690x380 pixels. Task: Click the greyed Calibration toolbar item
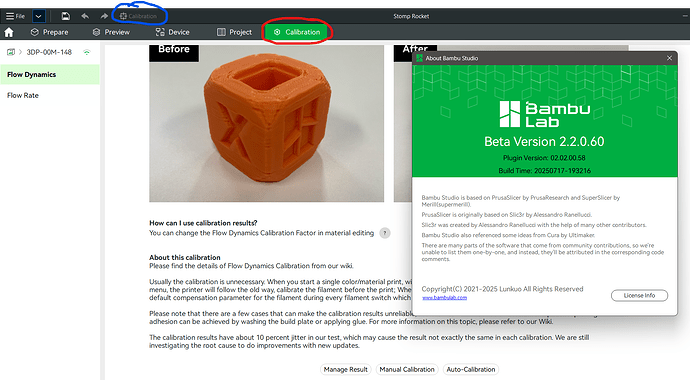[138, 16]
